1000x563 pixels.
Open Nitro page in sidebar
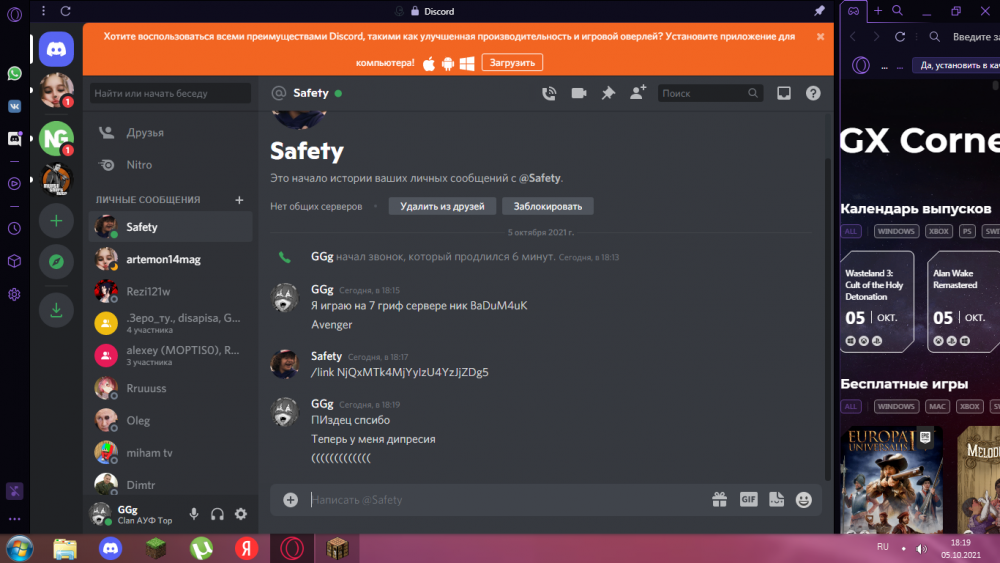tap(170, 165)
